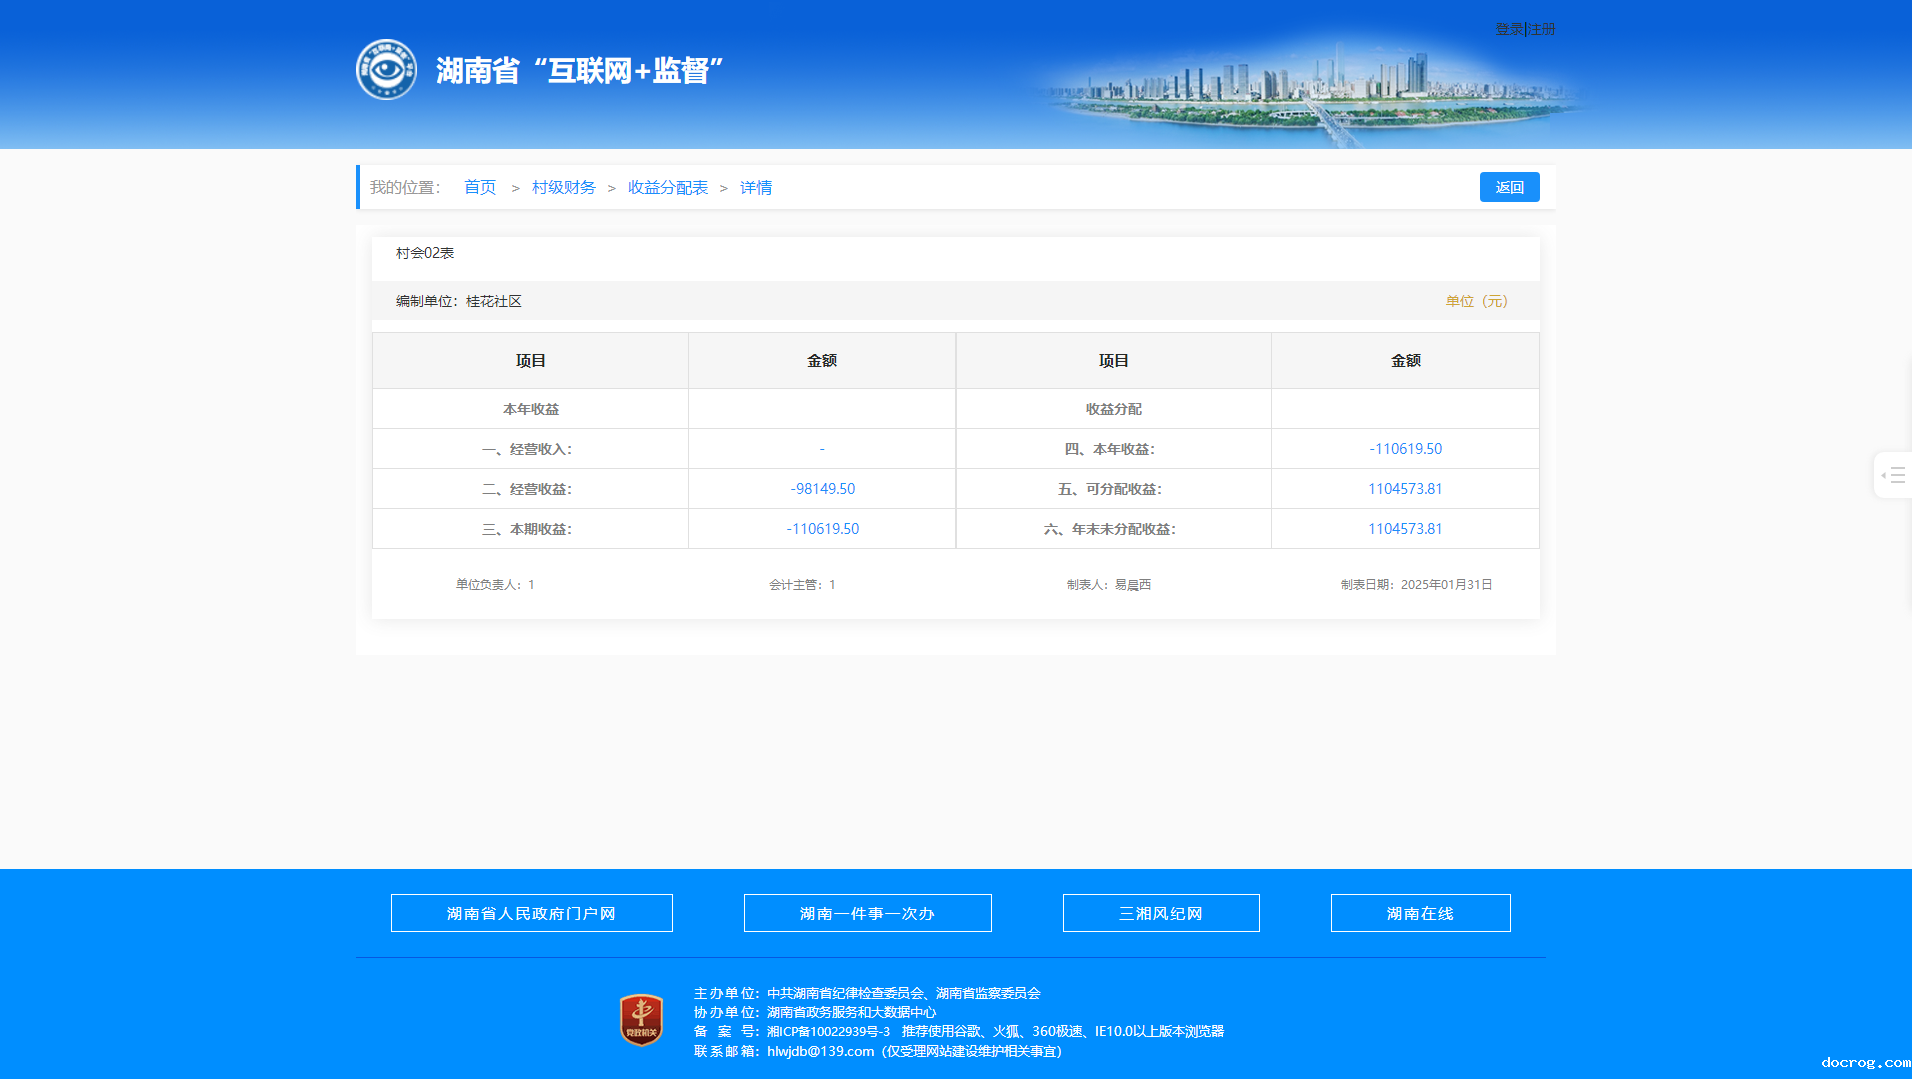Click the red party emblem in the footer
The width and height of the screenshot is (1912, 1079).
pos(641,1020)
